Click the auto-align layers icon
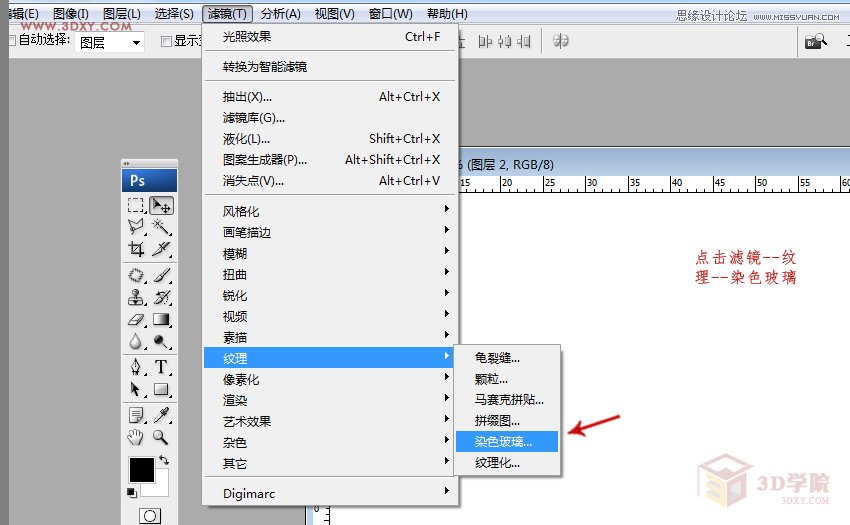The image size is (850, 525). point(561,41)
